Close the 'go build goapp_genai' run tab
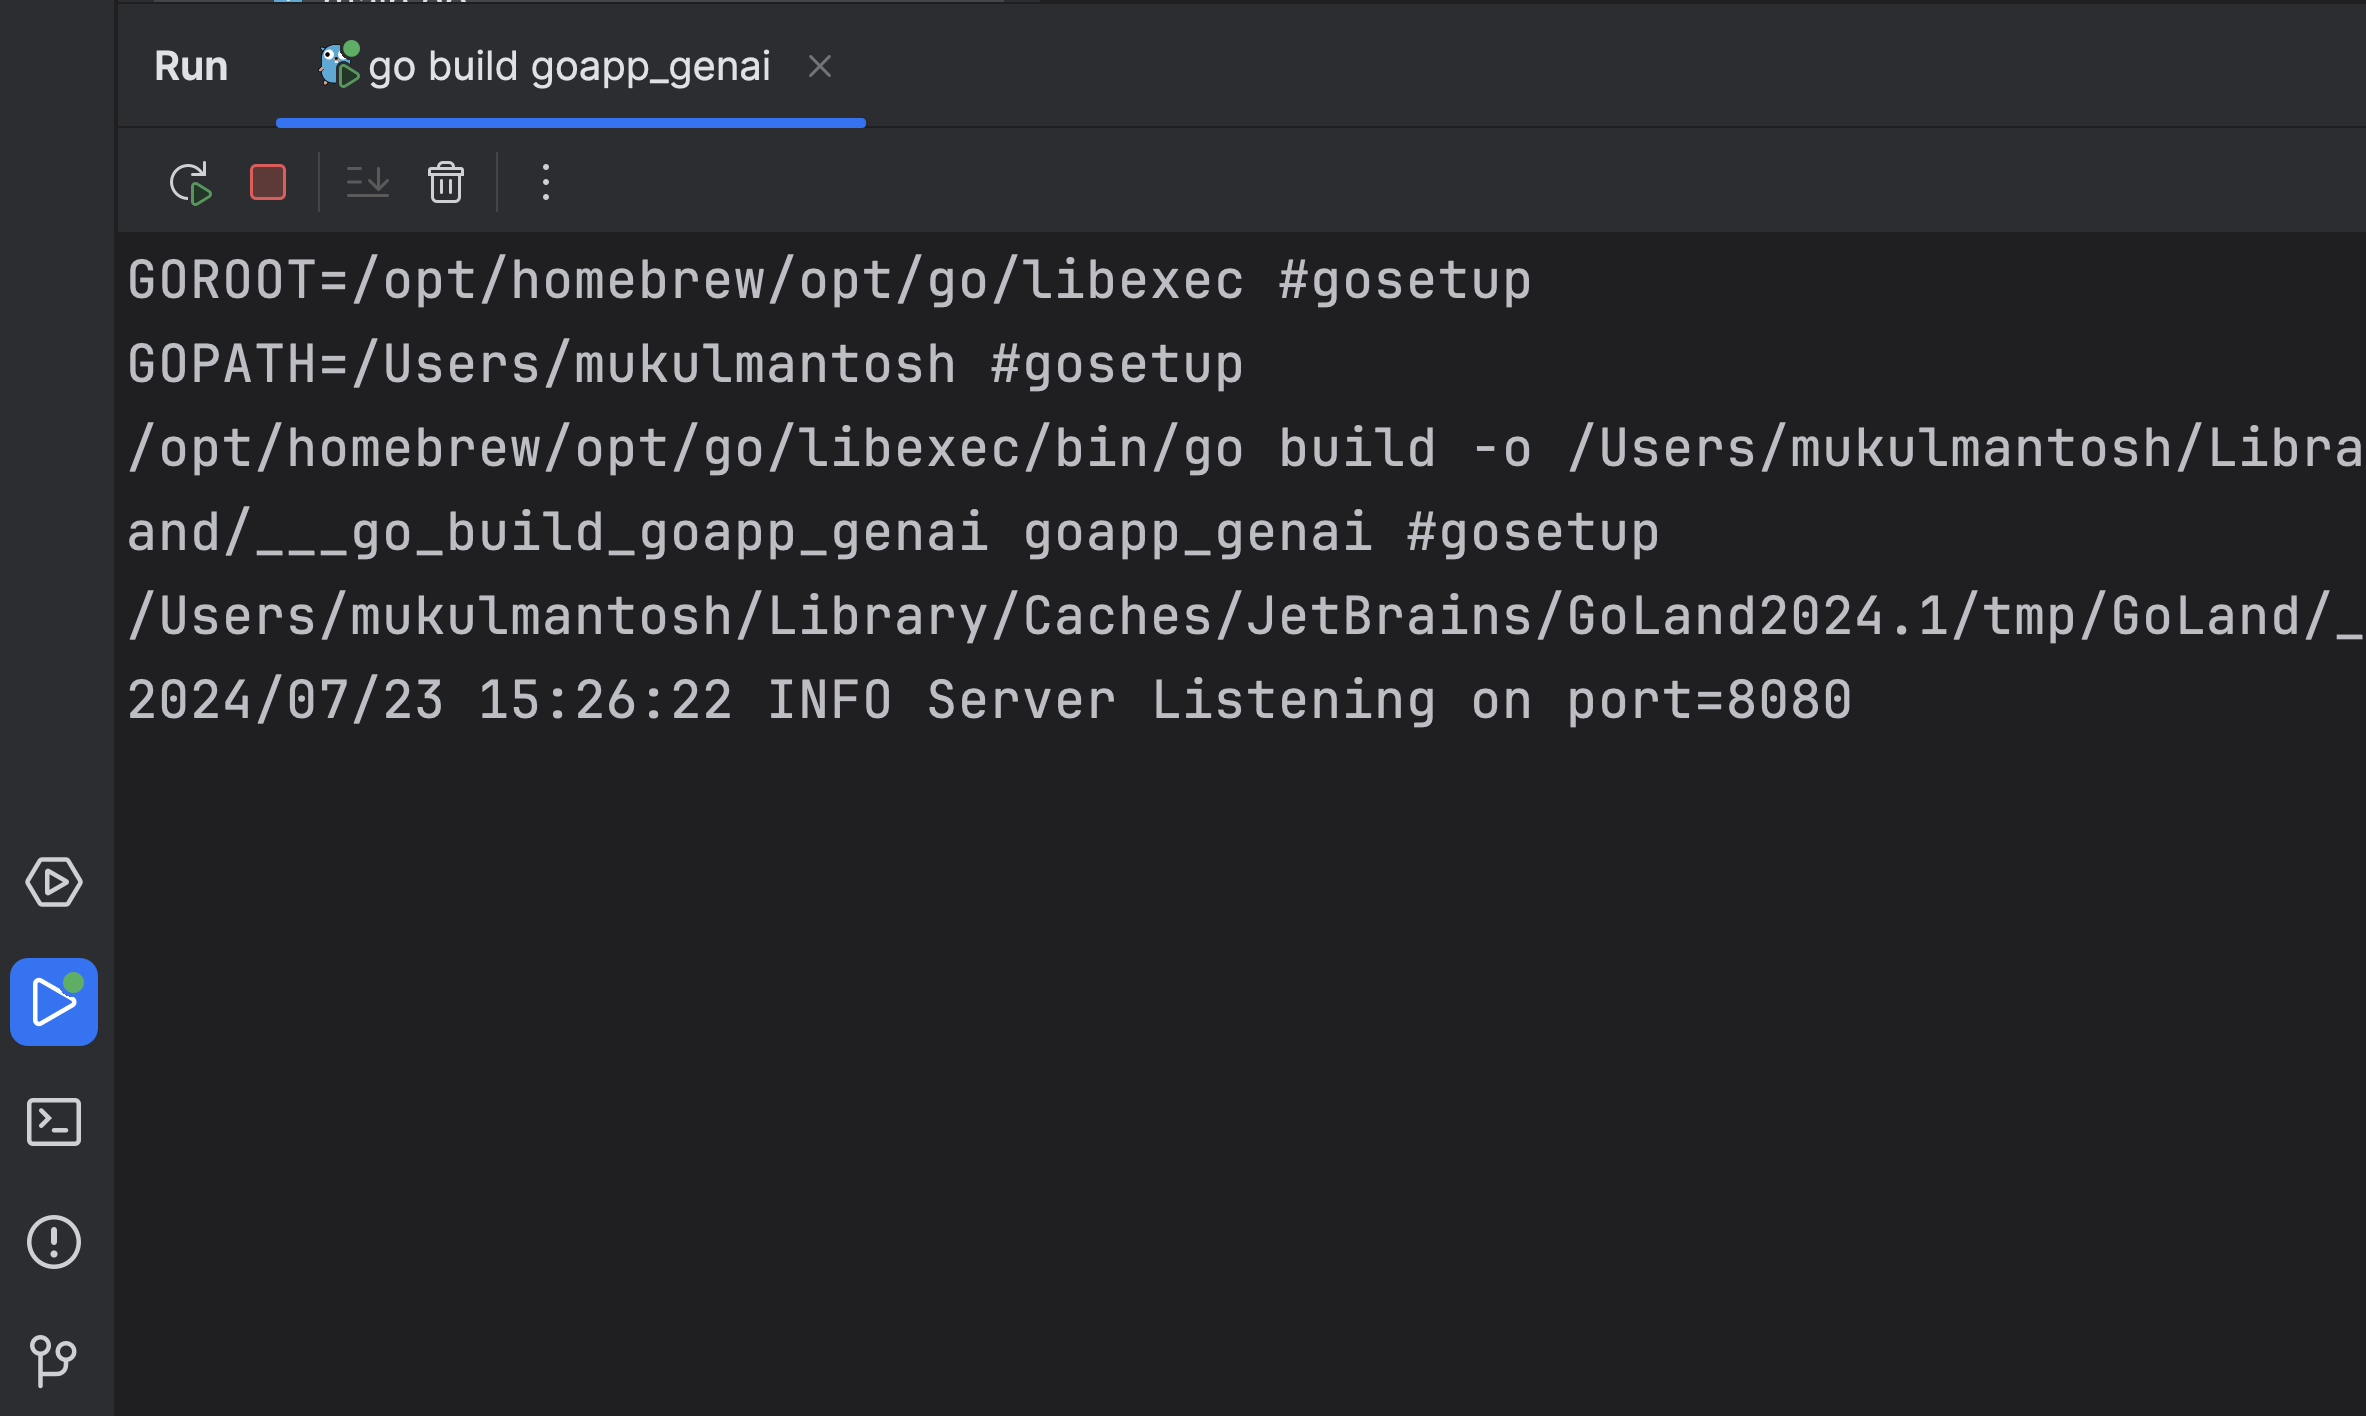 click(820, 67)
